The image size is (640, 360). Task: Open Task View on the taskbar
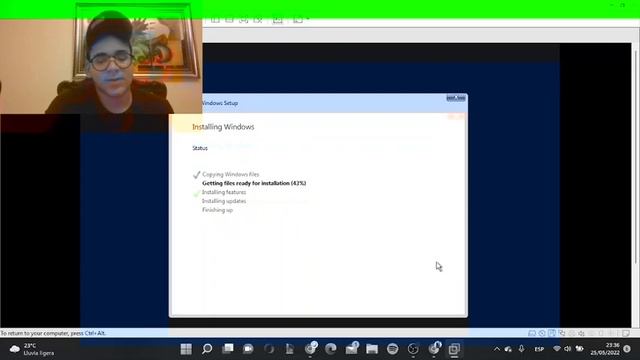tap(228, 349)
